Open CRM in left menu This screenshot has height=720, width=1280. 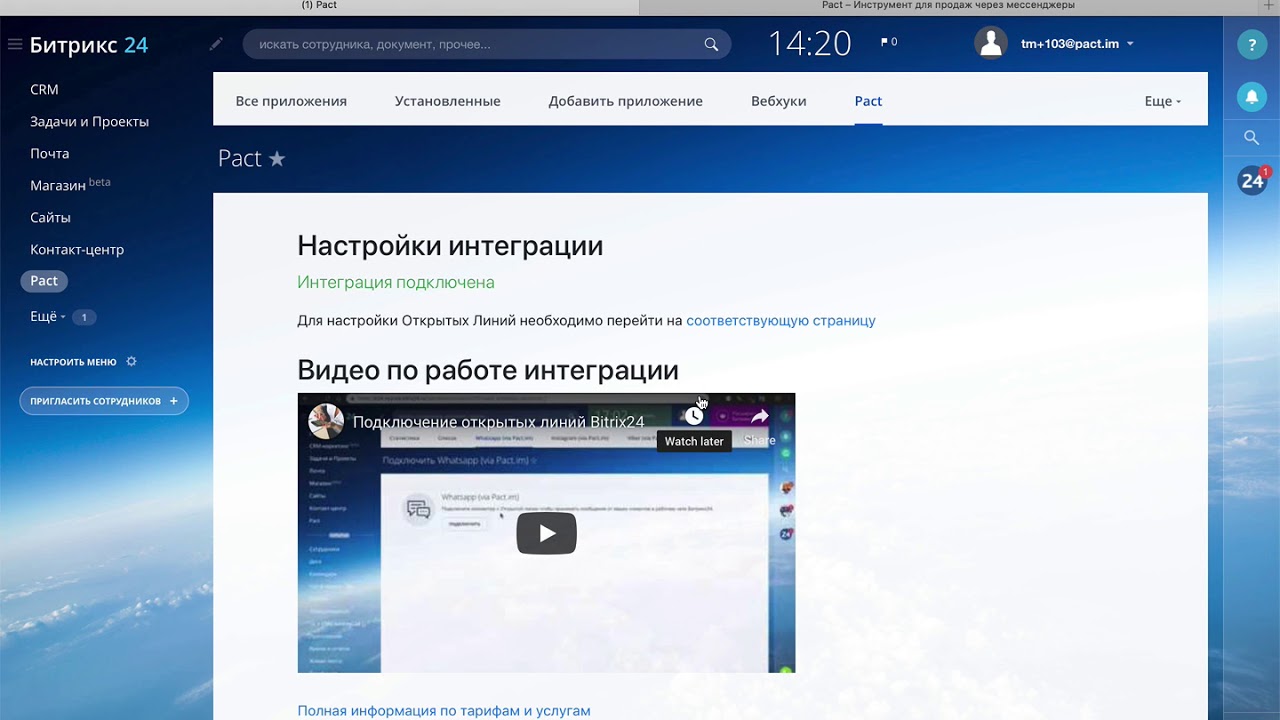pos(44,89)
